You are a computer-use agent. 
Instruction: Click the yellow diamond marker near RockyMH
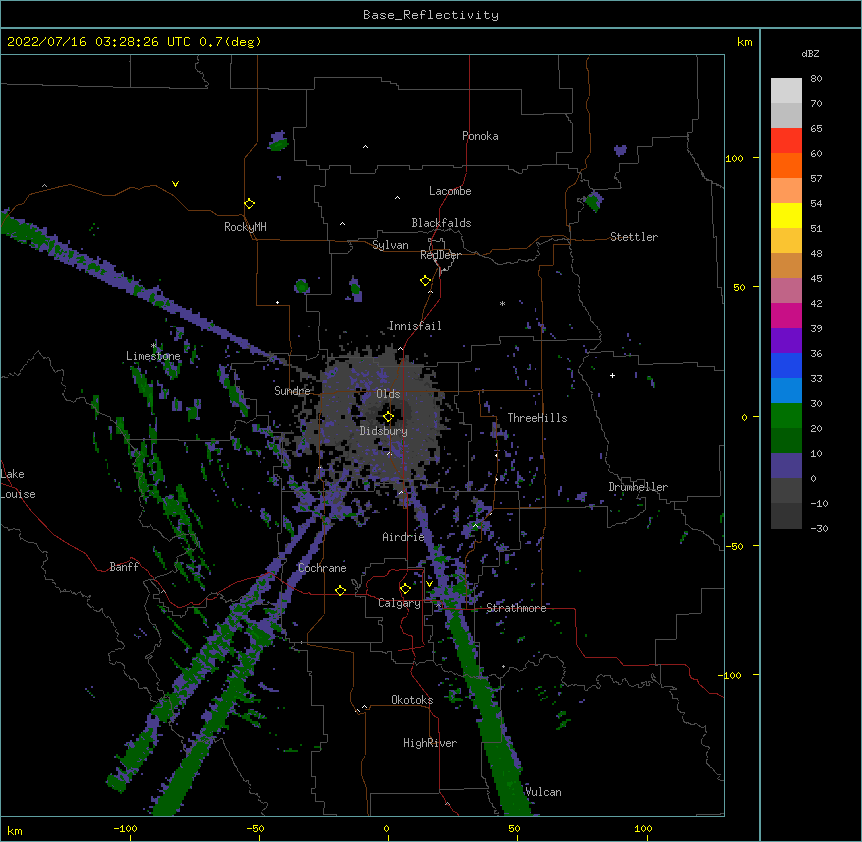(249, 204)
